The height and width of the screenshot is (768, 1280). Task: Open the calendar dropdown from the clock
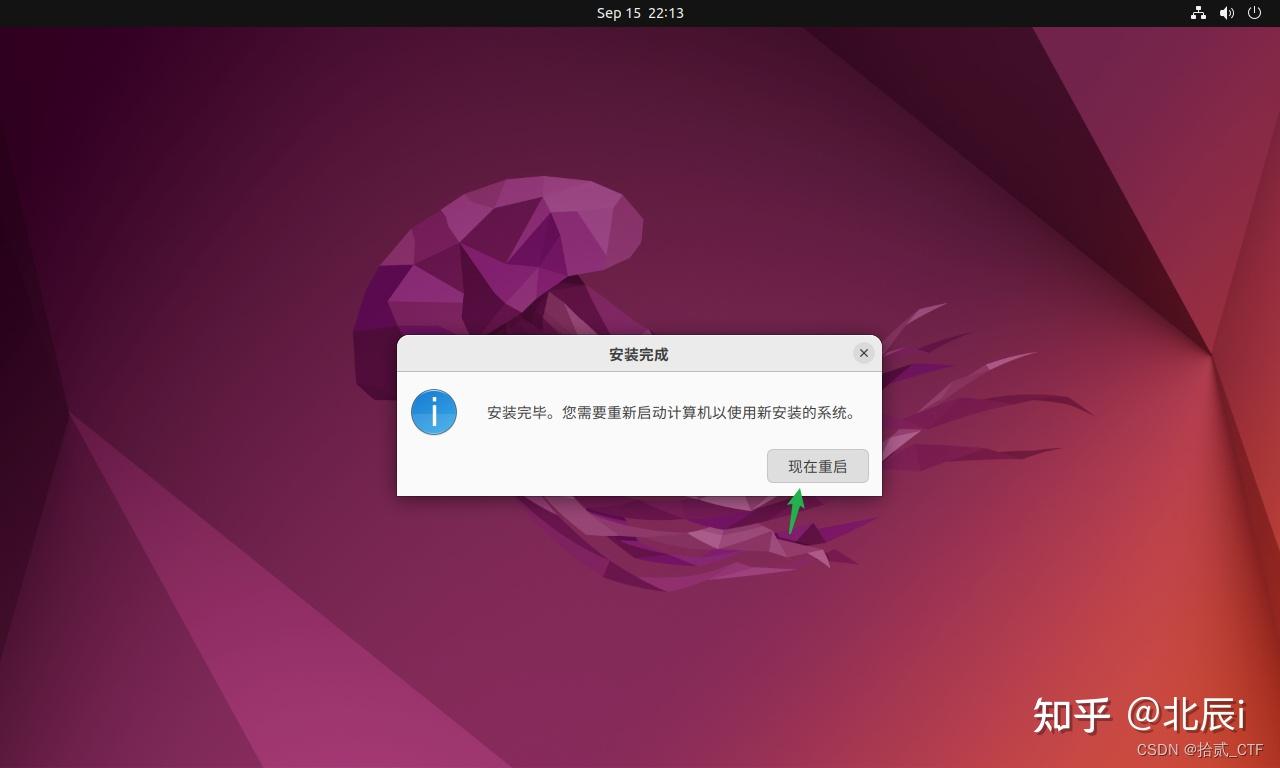pyautogui.click(x=639, y=13)
